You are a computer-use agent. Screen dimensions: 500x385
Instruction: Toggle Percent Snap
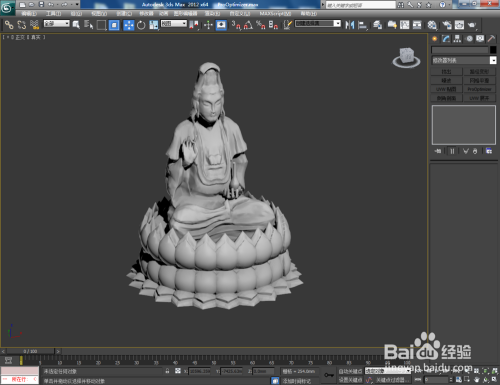[261, 25]
